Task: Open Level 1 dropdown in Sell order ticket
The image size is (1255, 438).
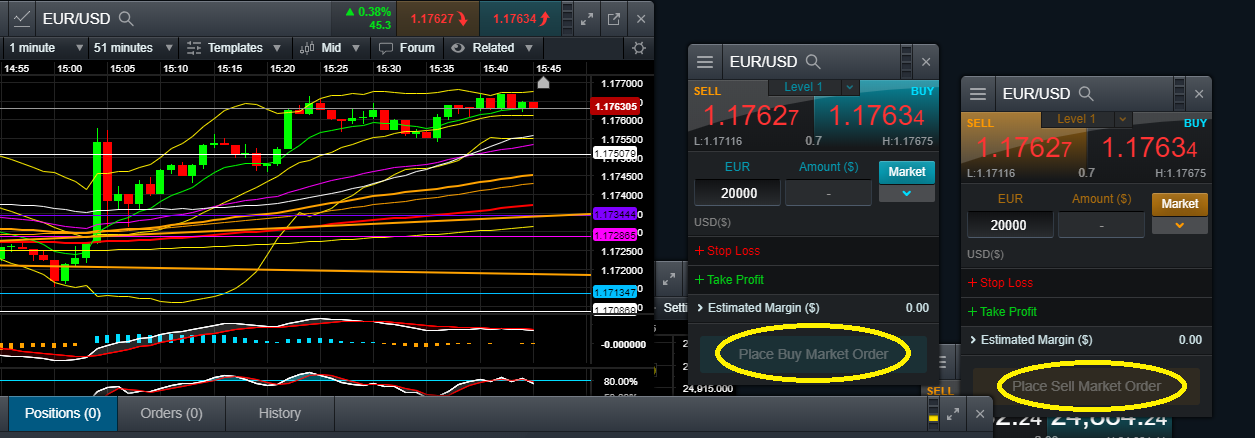Action: 1086,119
